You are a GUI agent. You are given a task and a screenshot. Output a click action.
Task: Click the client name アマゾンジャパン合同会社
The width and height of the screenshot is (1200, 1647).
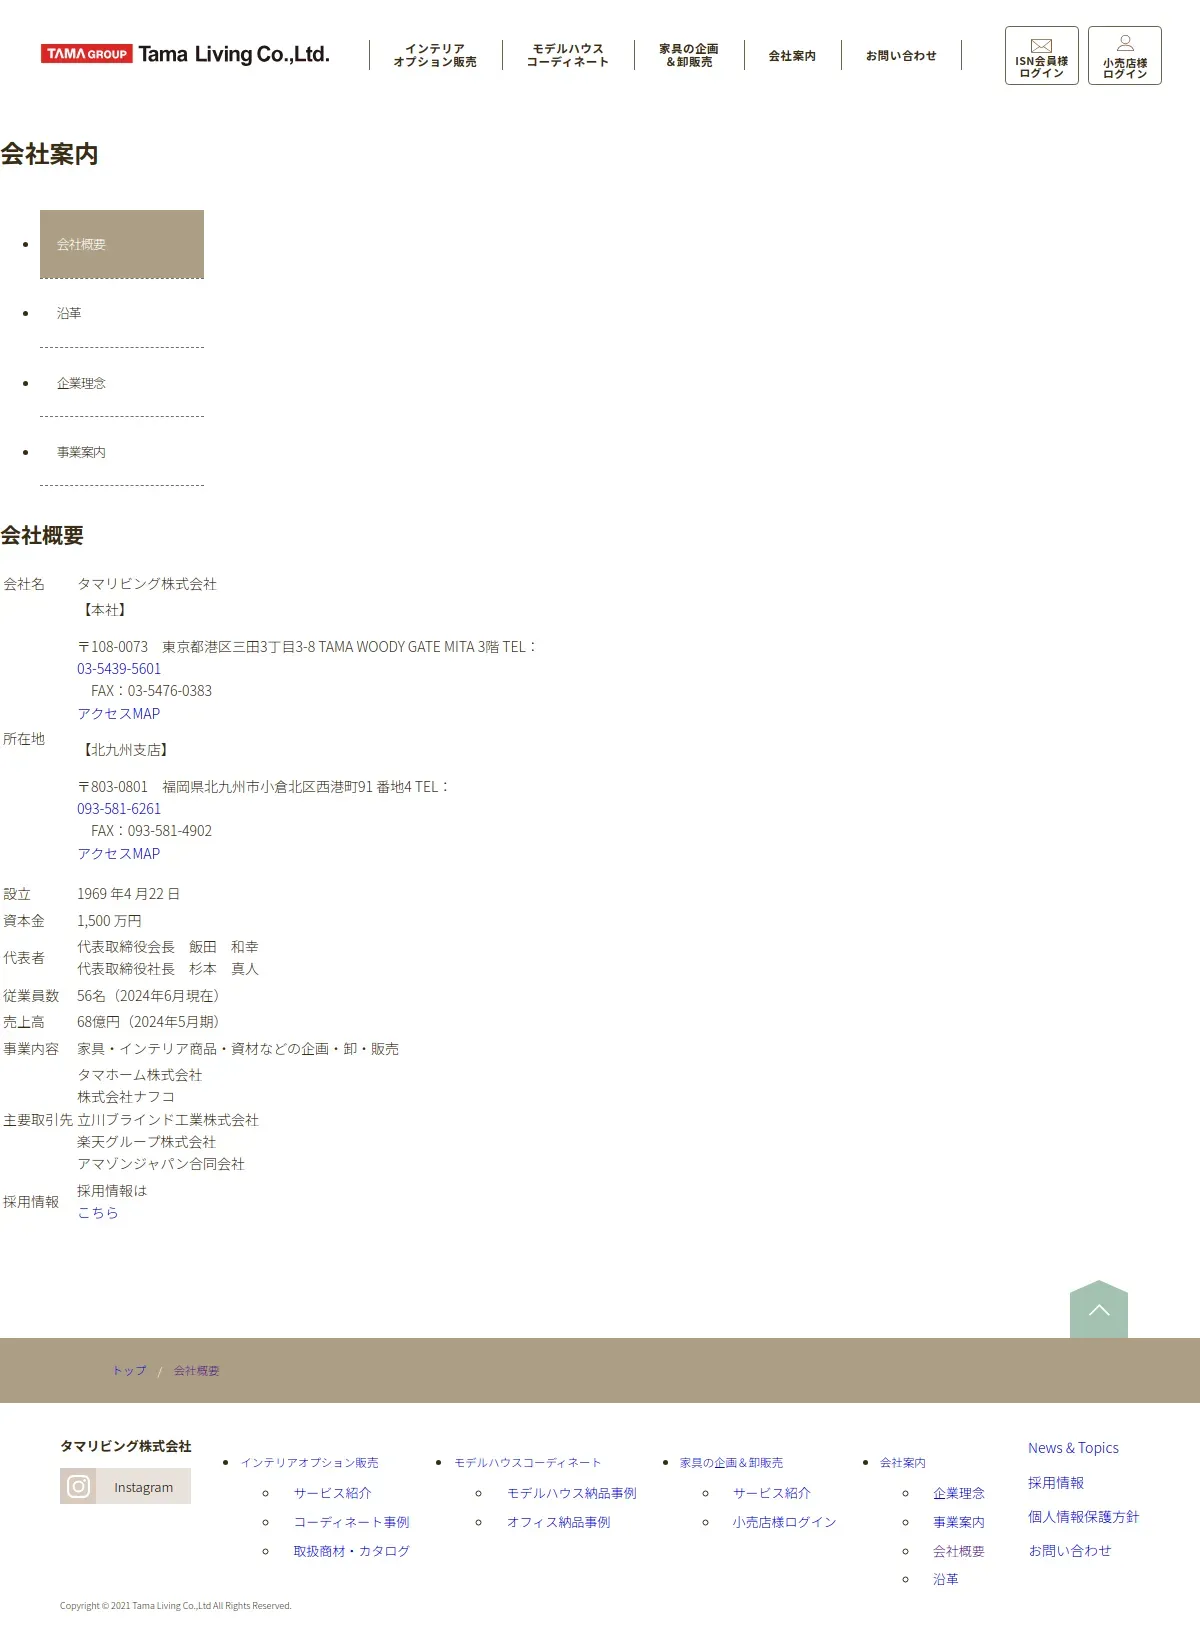tap(161, 1164)
